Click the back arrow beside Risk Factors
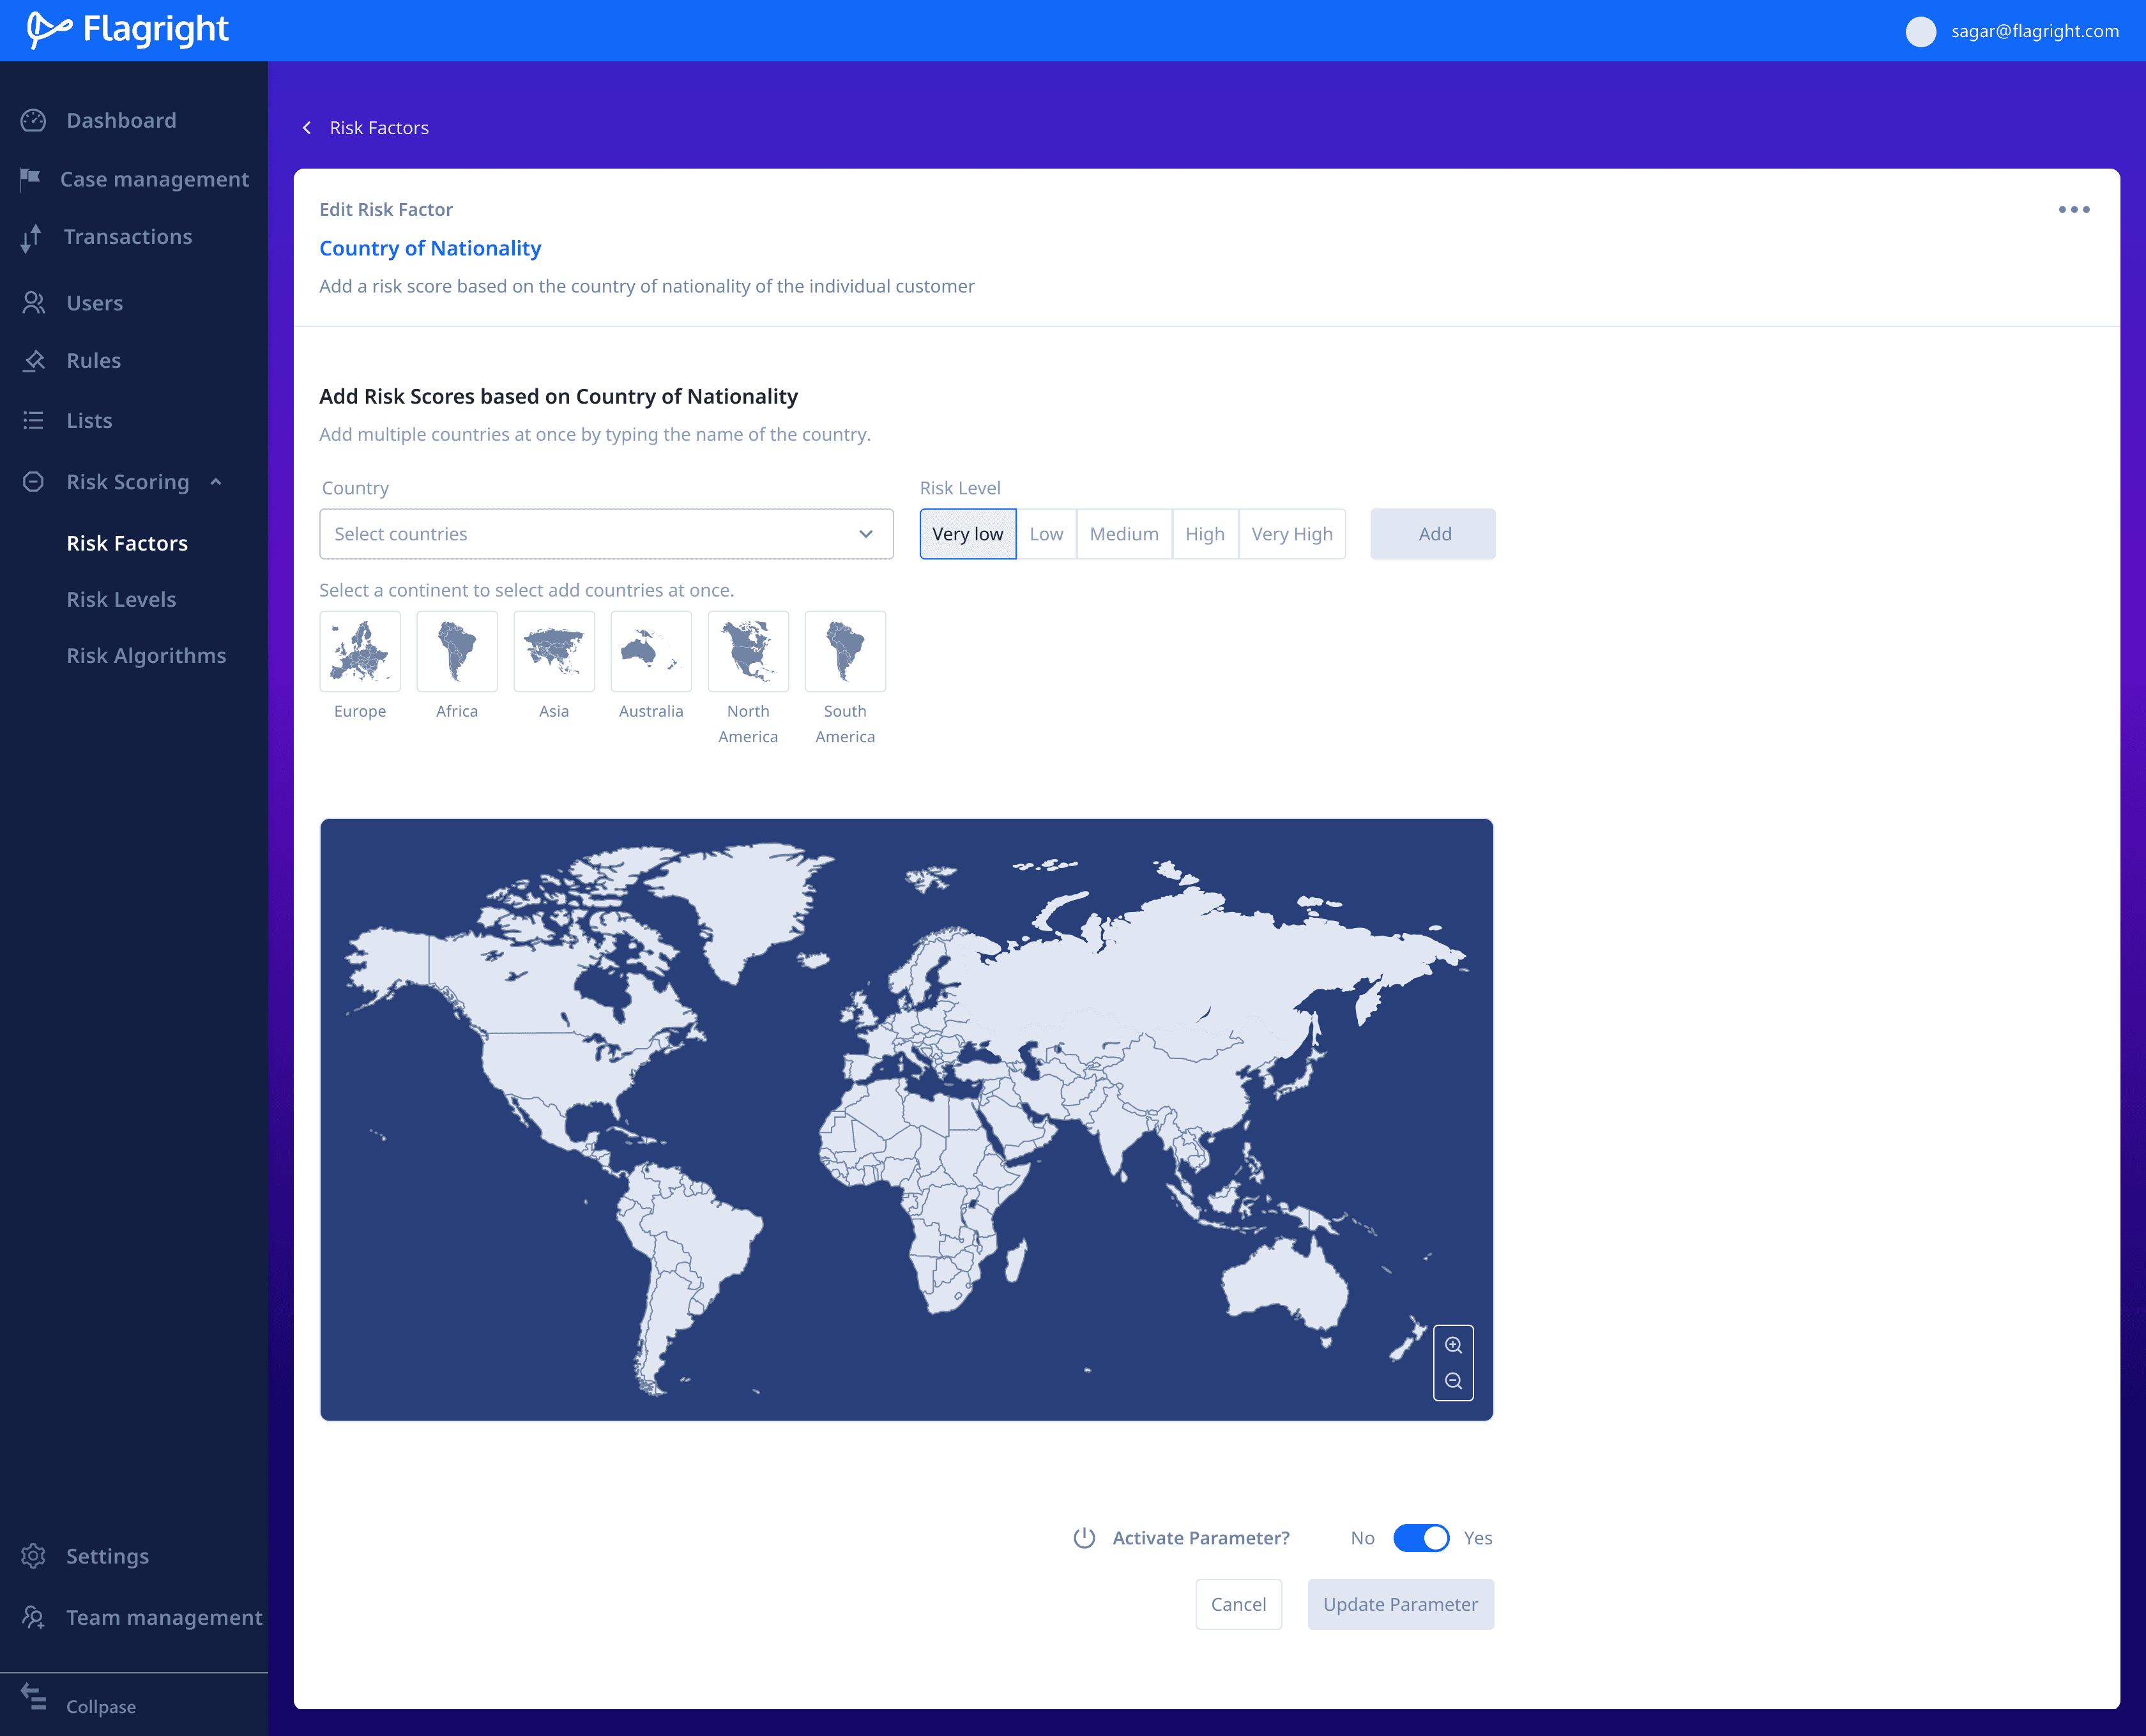 coord(307,128)
